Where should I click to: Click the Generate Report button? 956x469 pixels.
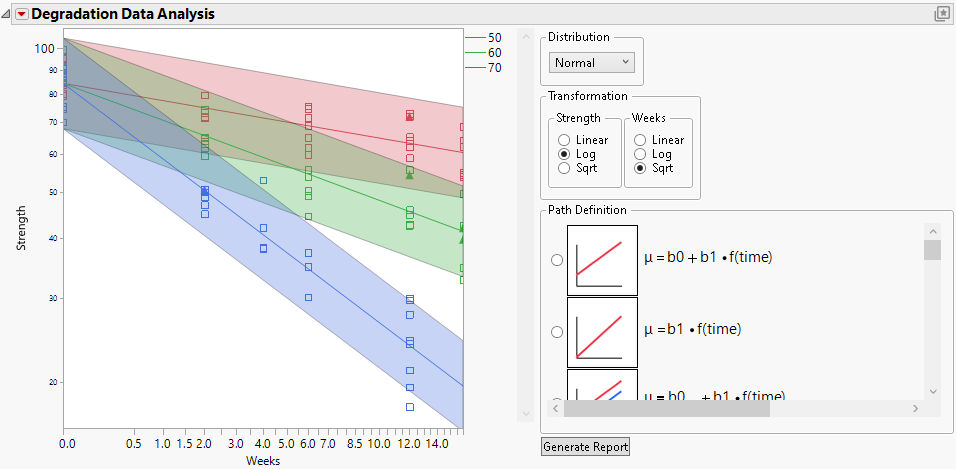[x=585, y=446]
